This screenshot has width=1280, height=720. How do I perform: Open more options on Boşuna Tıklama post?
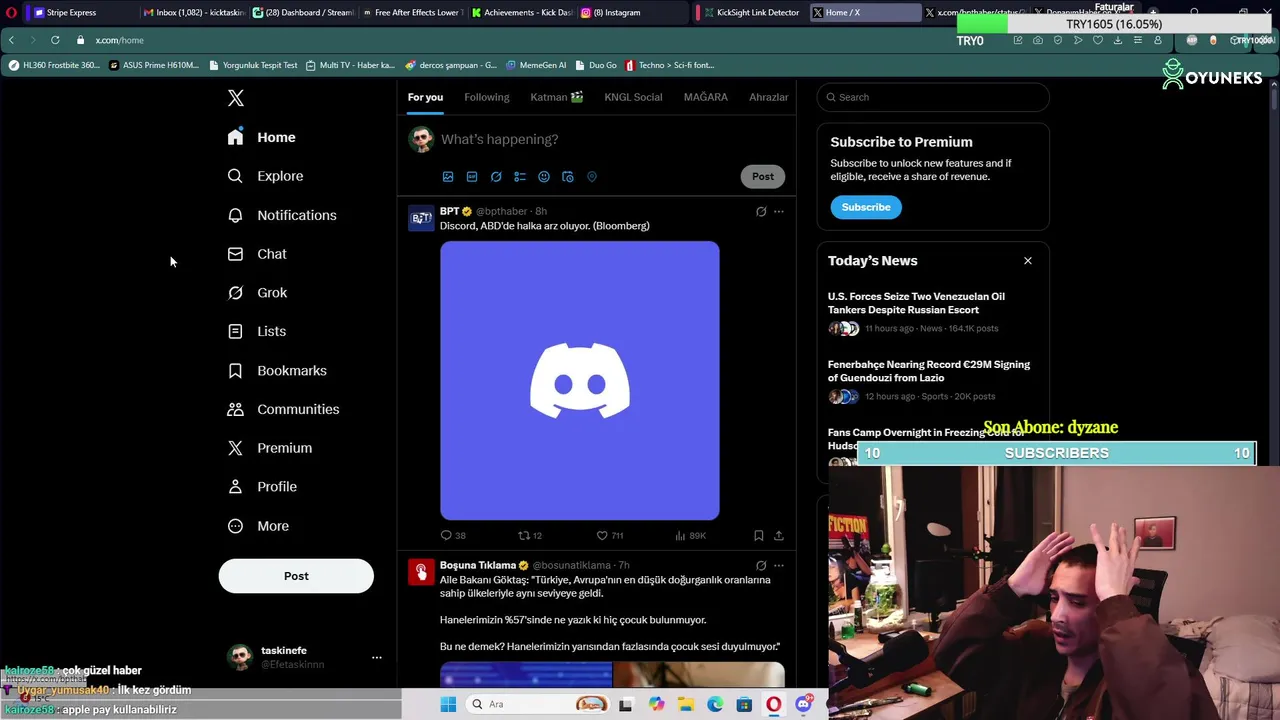779,566
